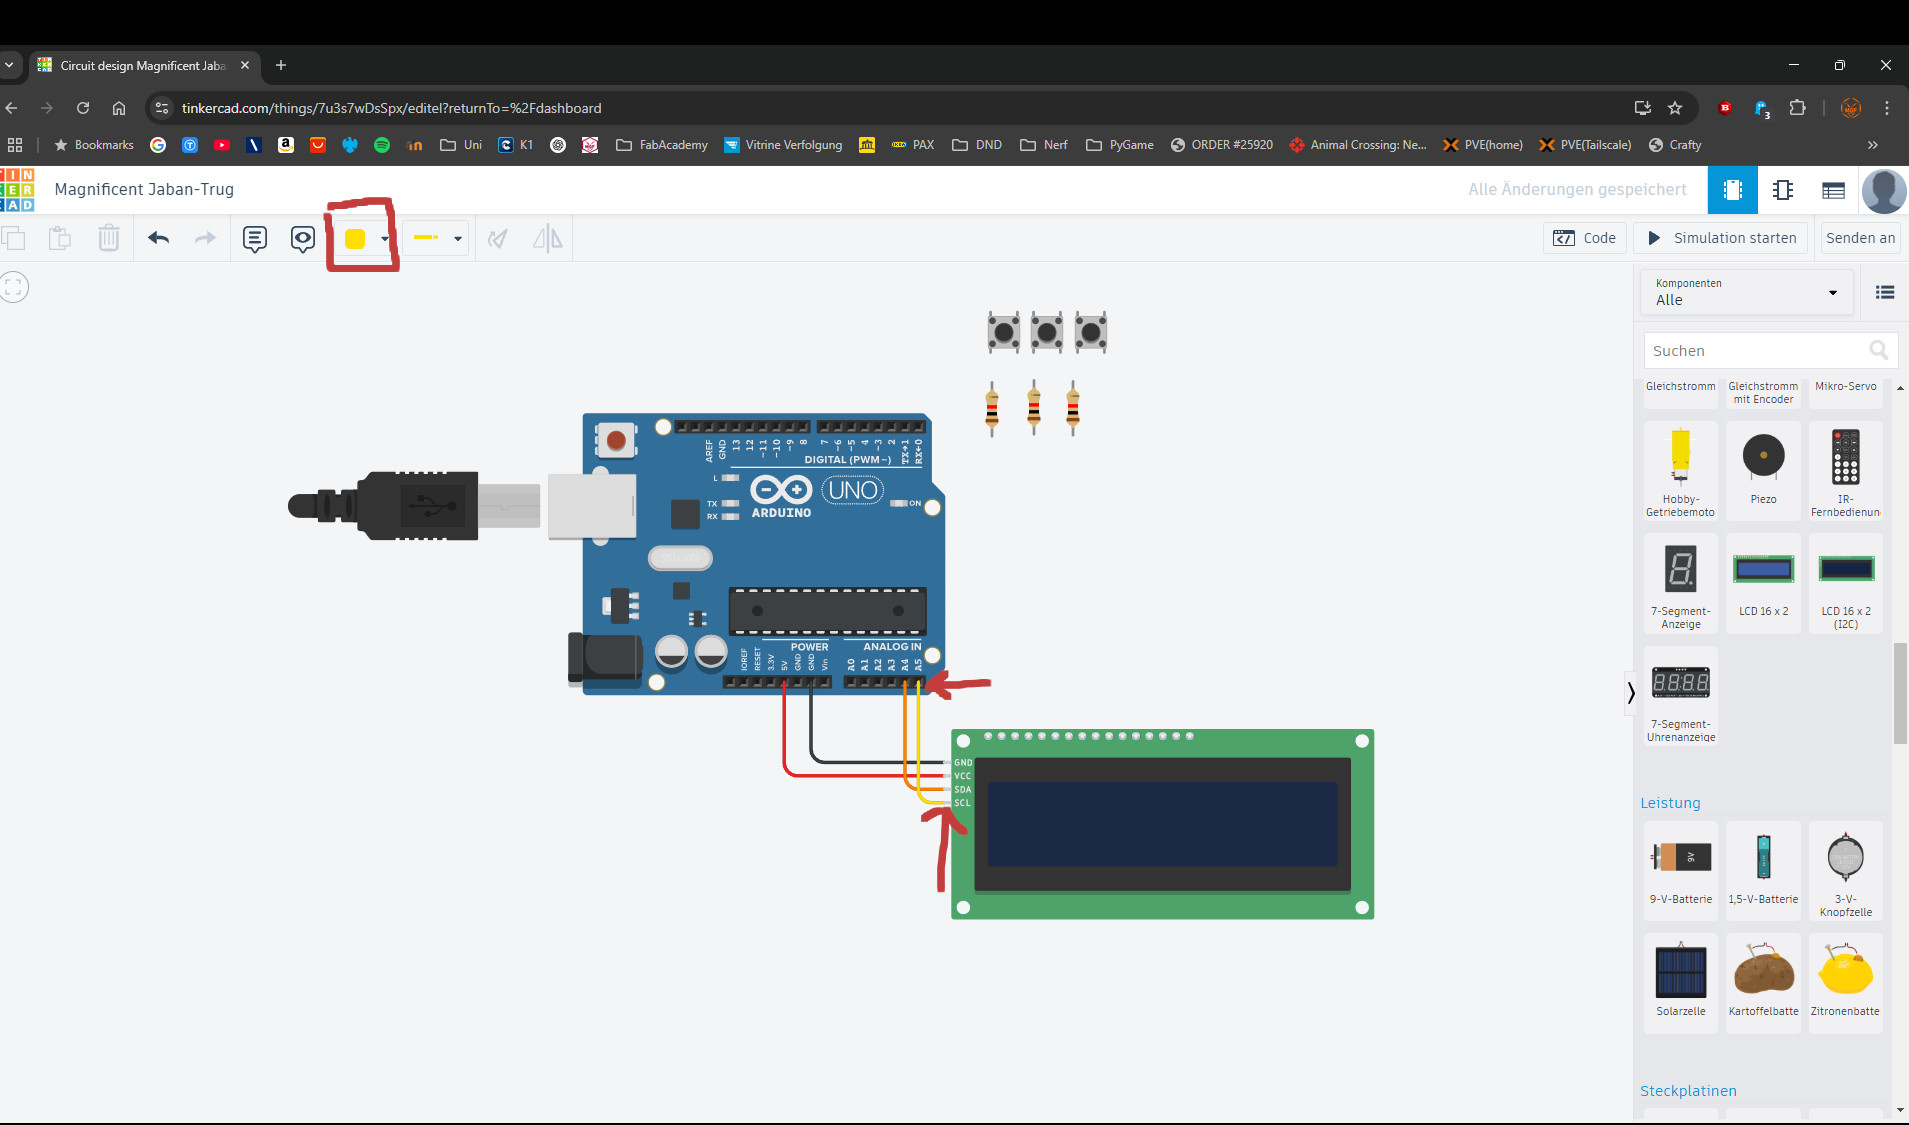Viewport: 1909px width, 1125px height.
Task: Select the Solarzelle component
Action: coord(1680,982)
